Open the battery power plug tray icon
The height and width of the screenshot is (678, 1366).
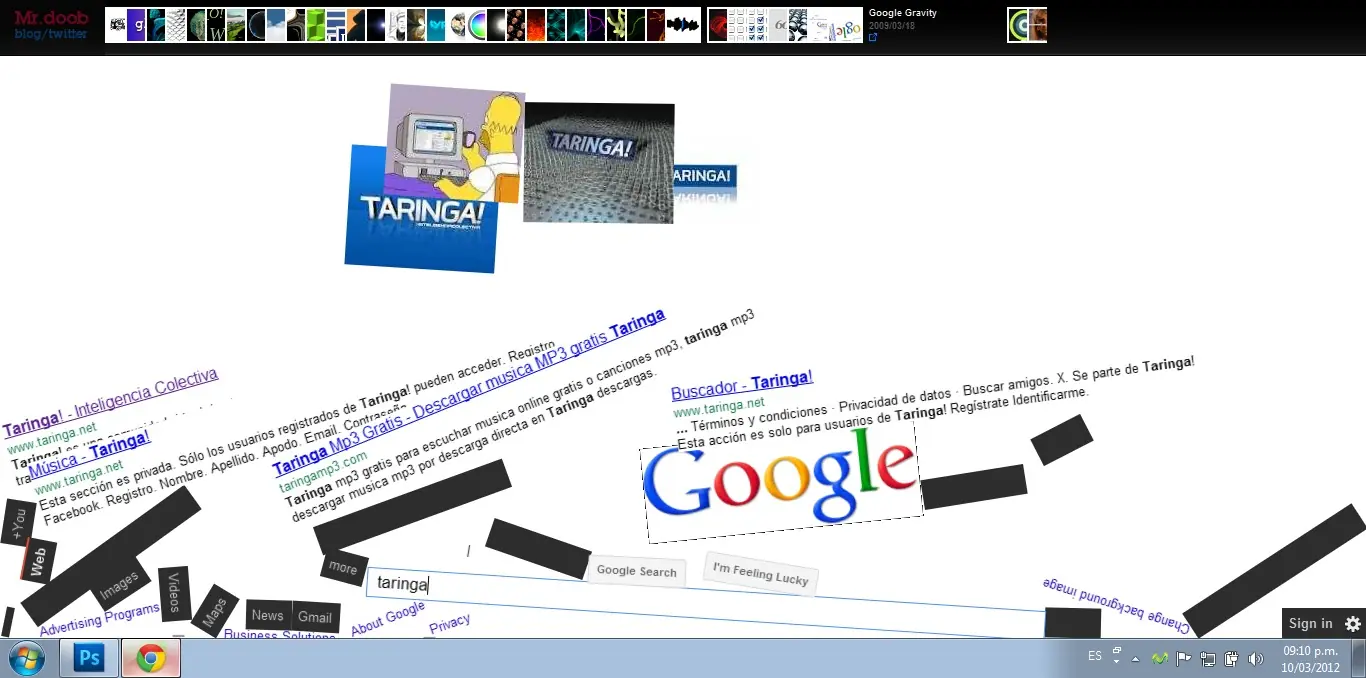click(x=1232, y=659)
